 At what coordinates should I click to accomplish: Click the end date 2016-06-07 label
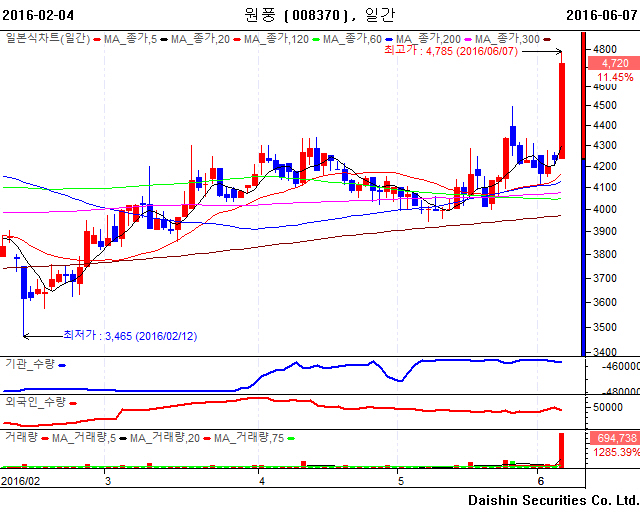click(602, 15)
